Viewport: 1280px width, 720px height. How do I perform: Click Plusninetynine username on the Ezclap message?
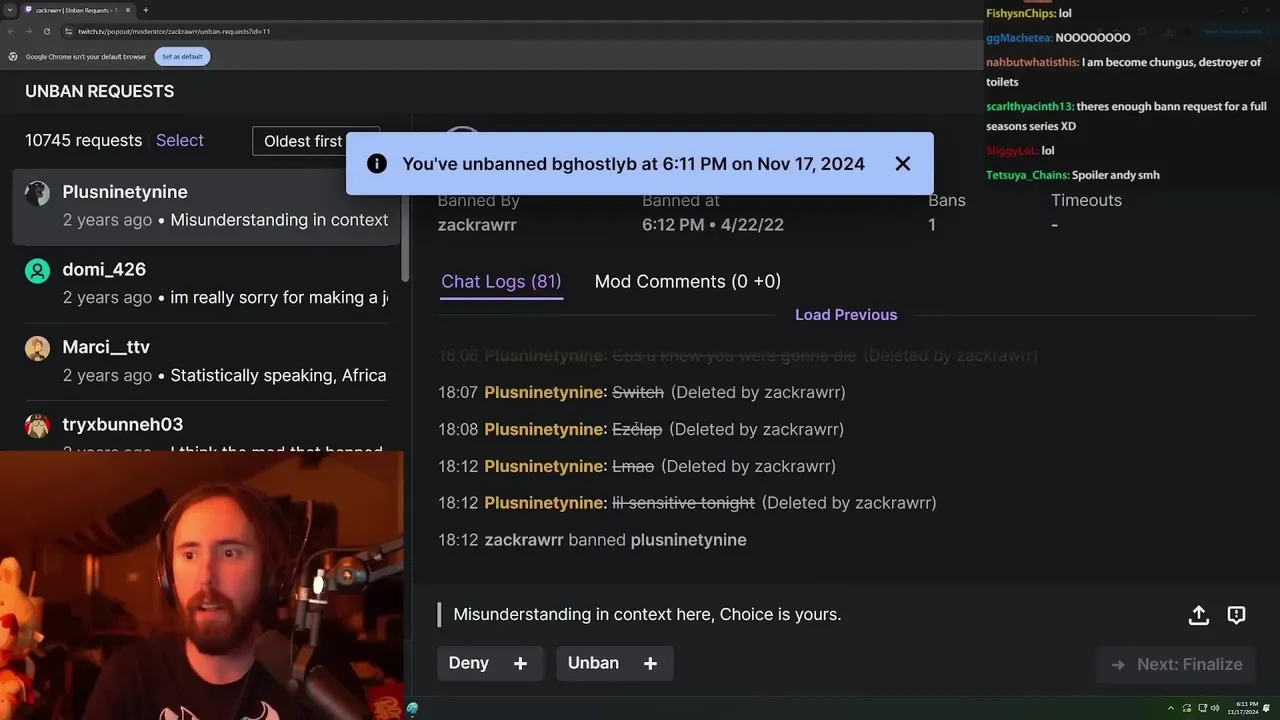[x=544, y=430]
